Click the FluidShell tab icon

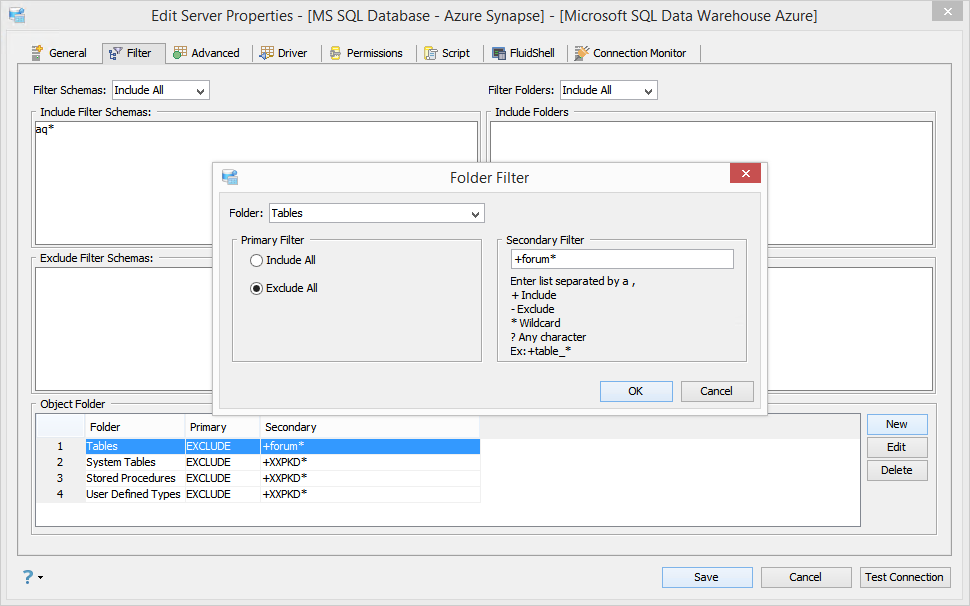click(x=499, y=53)
